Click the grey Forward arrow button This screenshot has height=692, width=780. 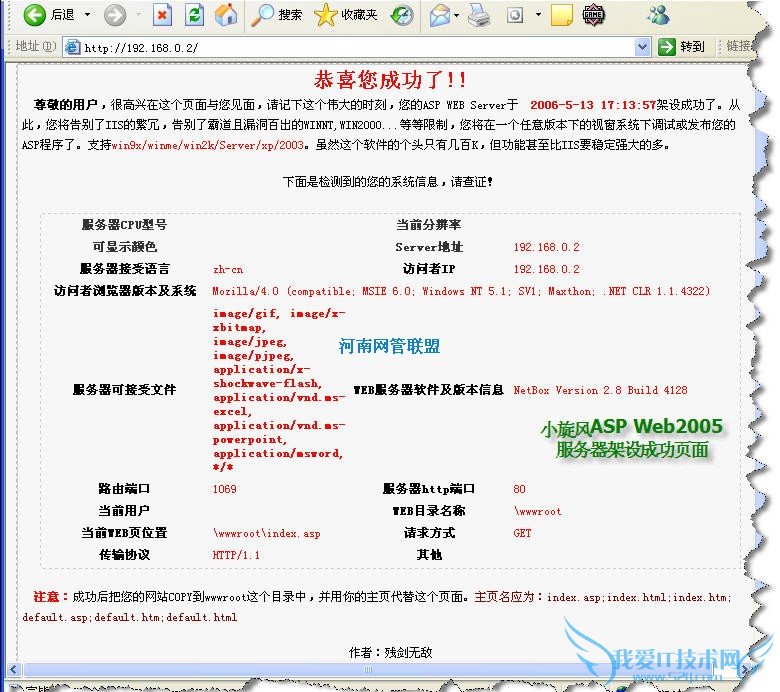click(115, 15)
